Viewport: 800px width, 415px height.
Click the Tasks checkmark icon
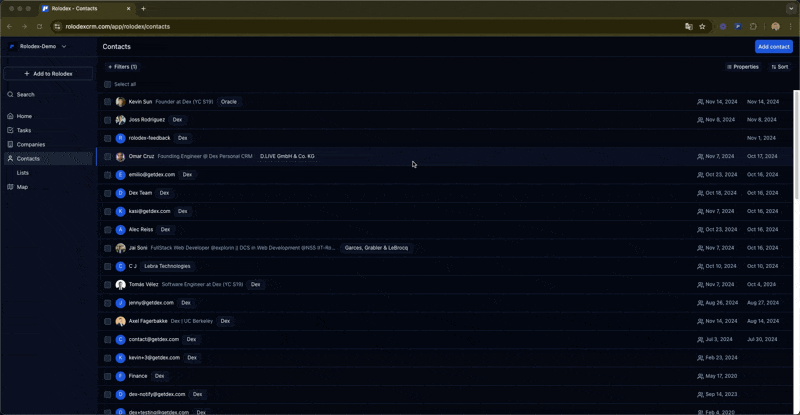[10, 130]
